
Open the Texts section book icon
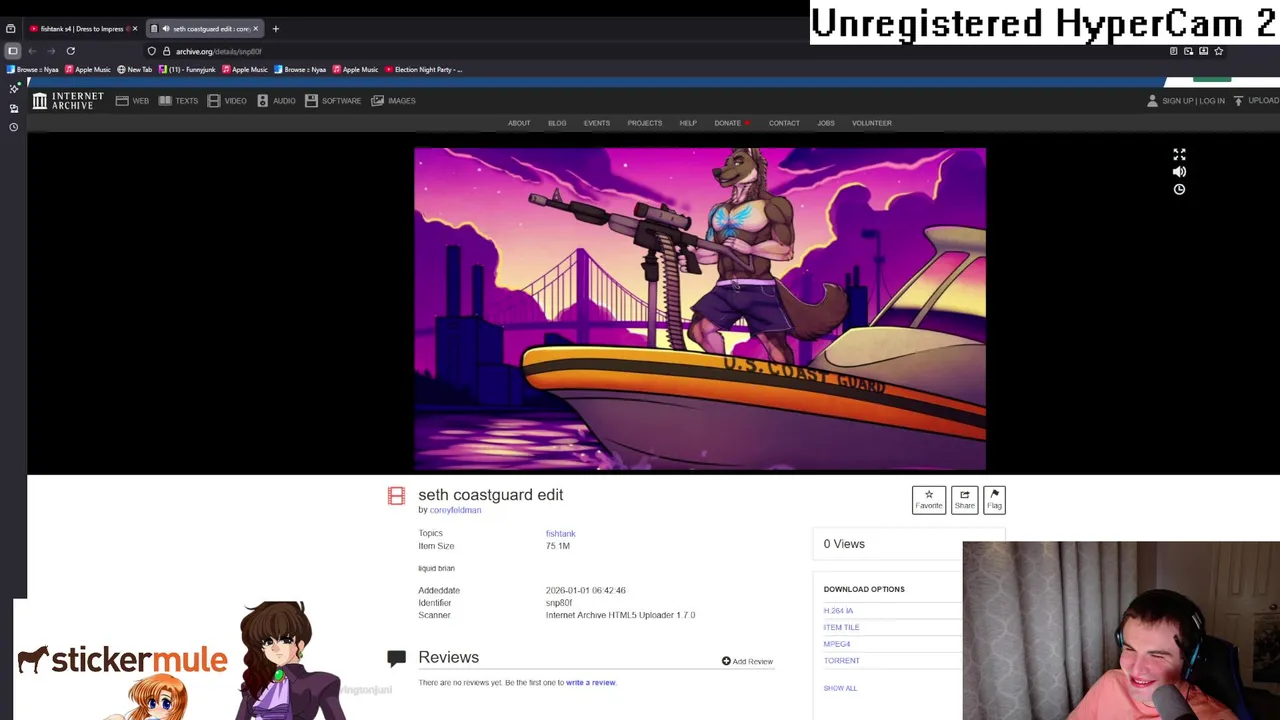(165, 101)
